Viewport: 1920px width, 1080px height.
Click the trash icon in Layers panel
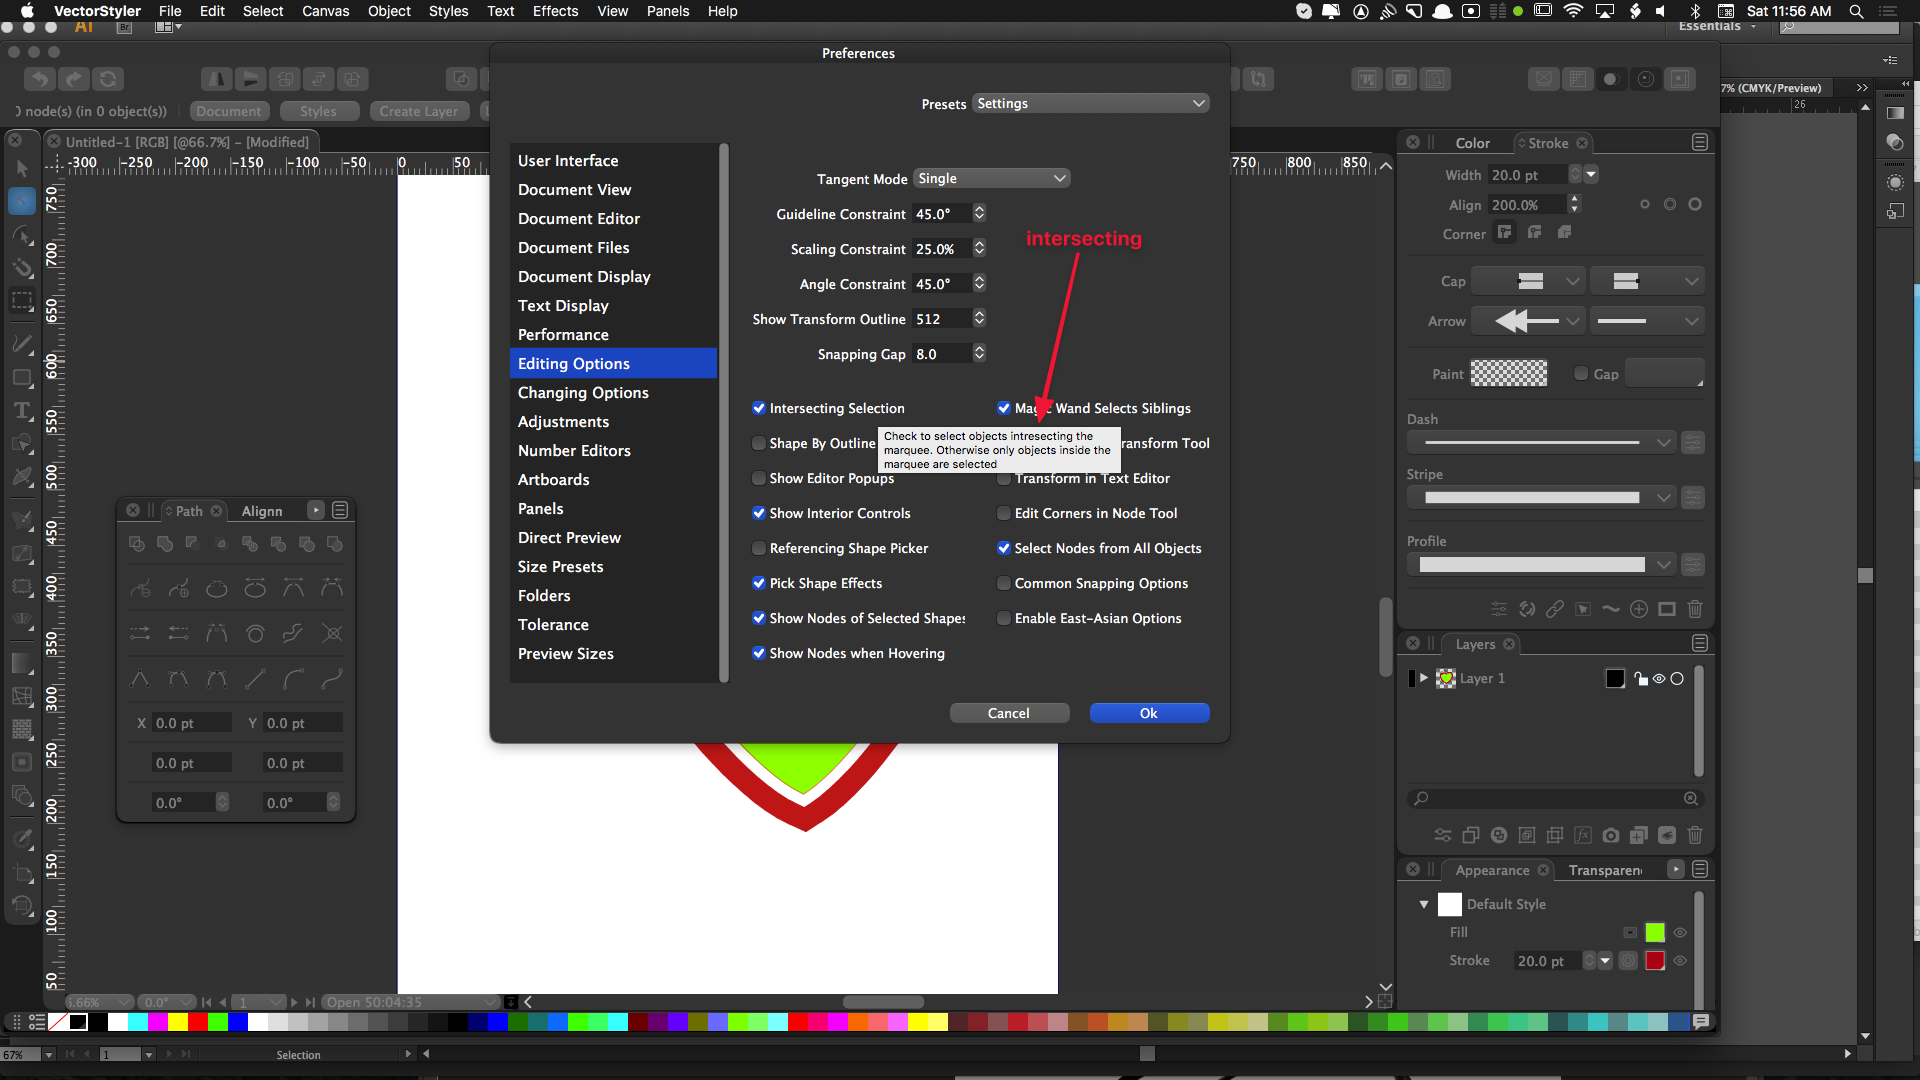click(1694, 835)
